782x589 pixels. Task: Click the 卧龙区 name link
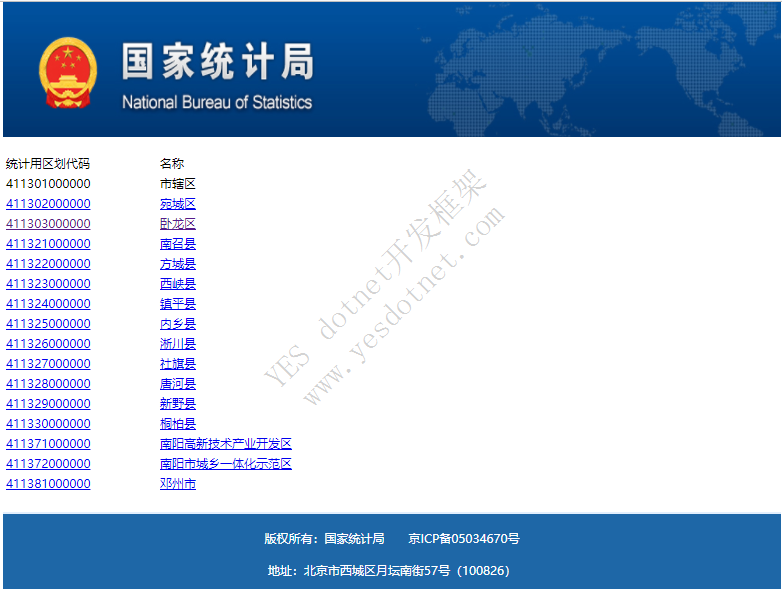[178, 224]
